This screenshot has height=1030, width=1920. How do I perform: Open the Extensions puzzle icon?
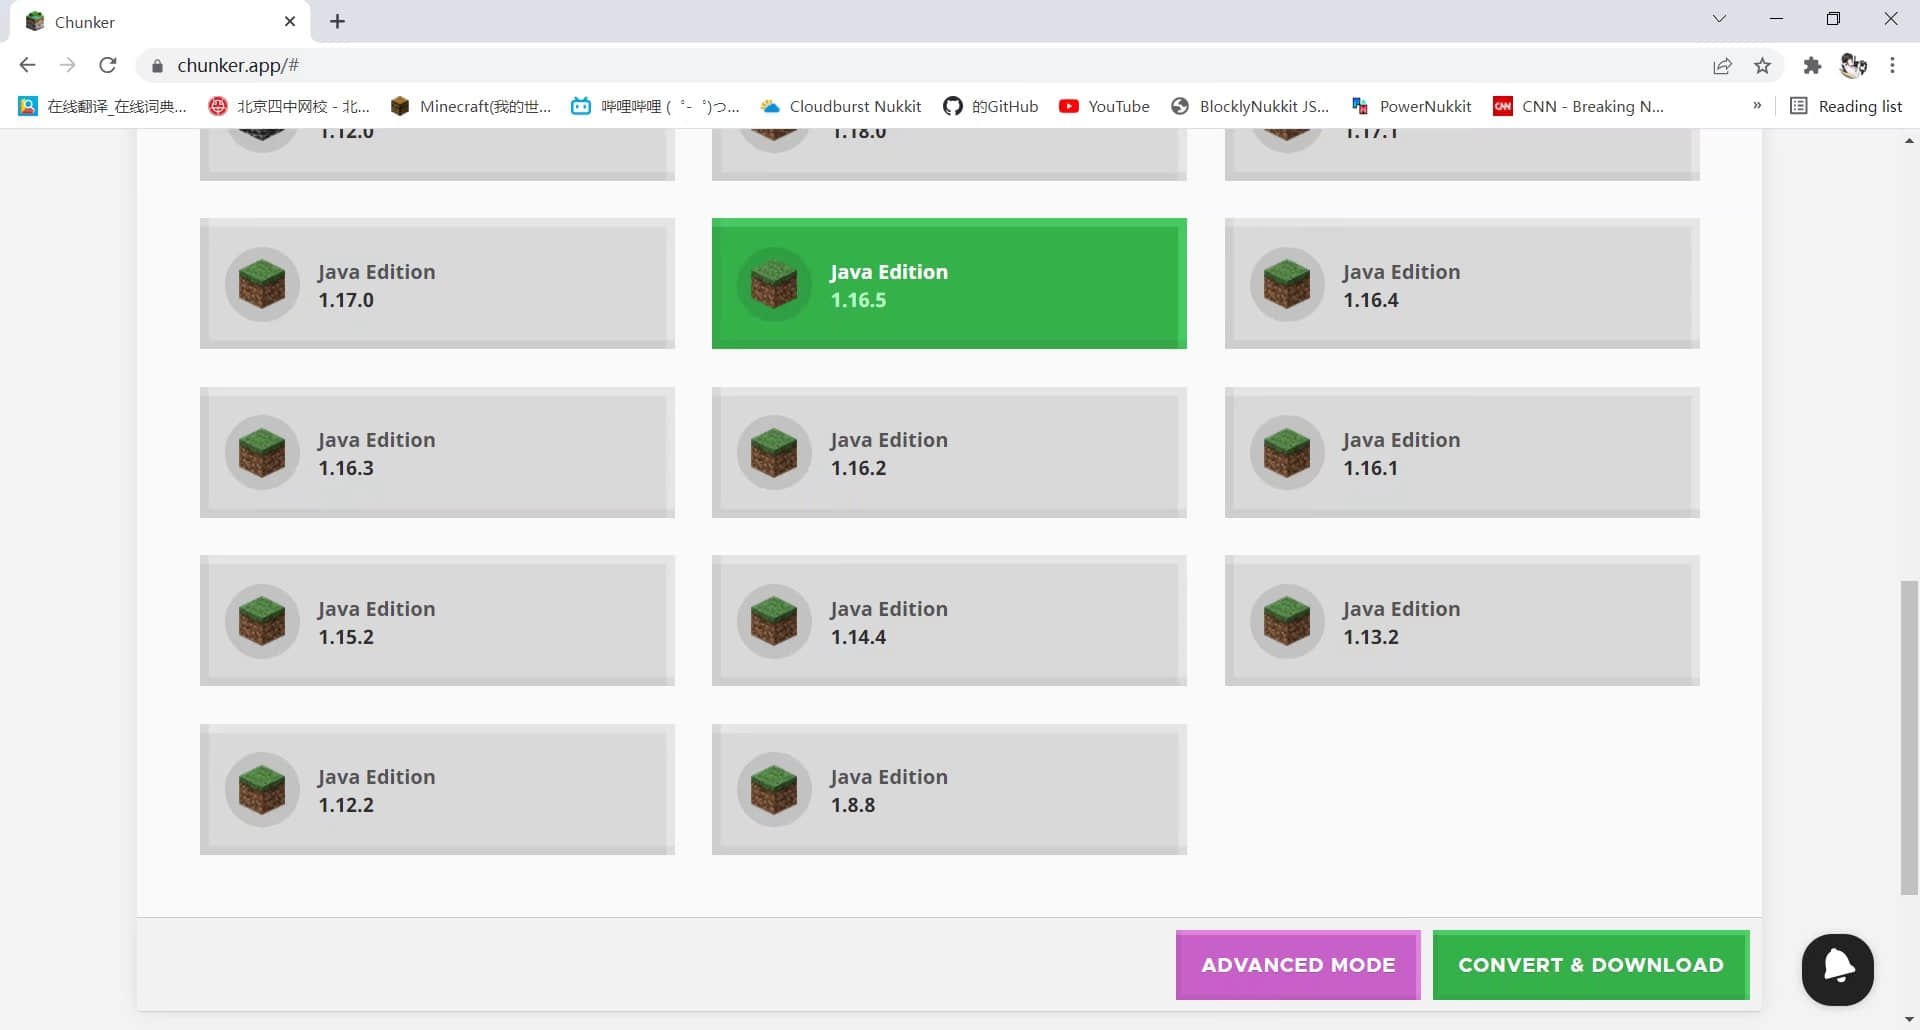click(x=1812, y=66)
